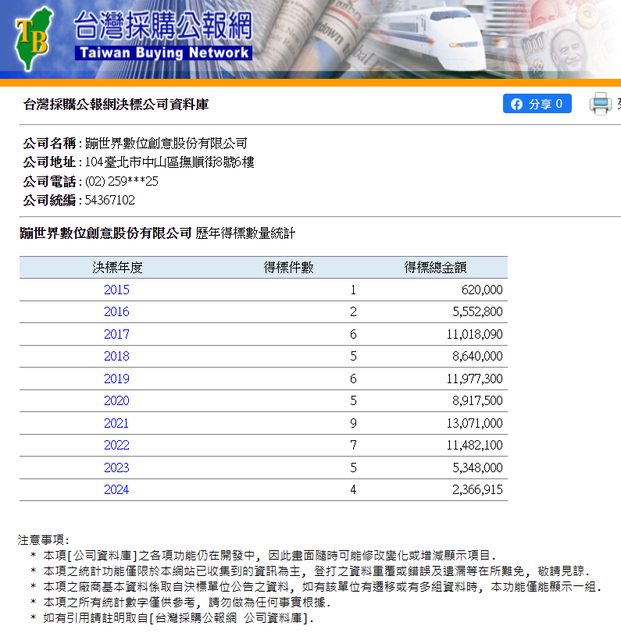Click the company tax ID 54367102
The image size is (621, 640).
click(x=110, y=200)
